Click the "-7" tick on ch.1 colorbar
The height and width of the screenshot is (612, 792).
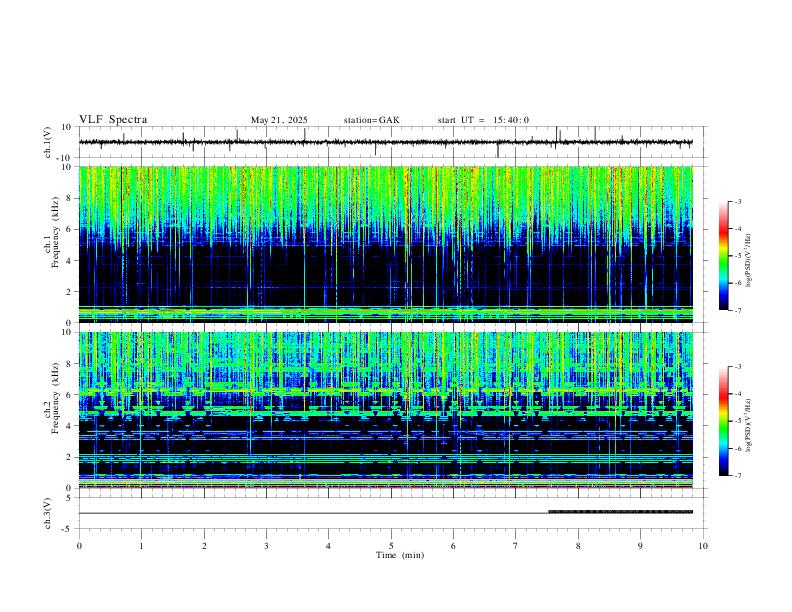point(738,311)
